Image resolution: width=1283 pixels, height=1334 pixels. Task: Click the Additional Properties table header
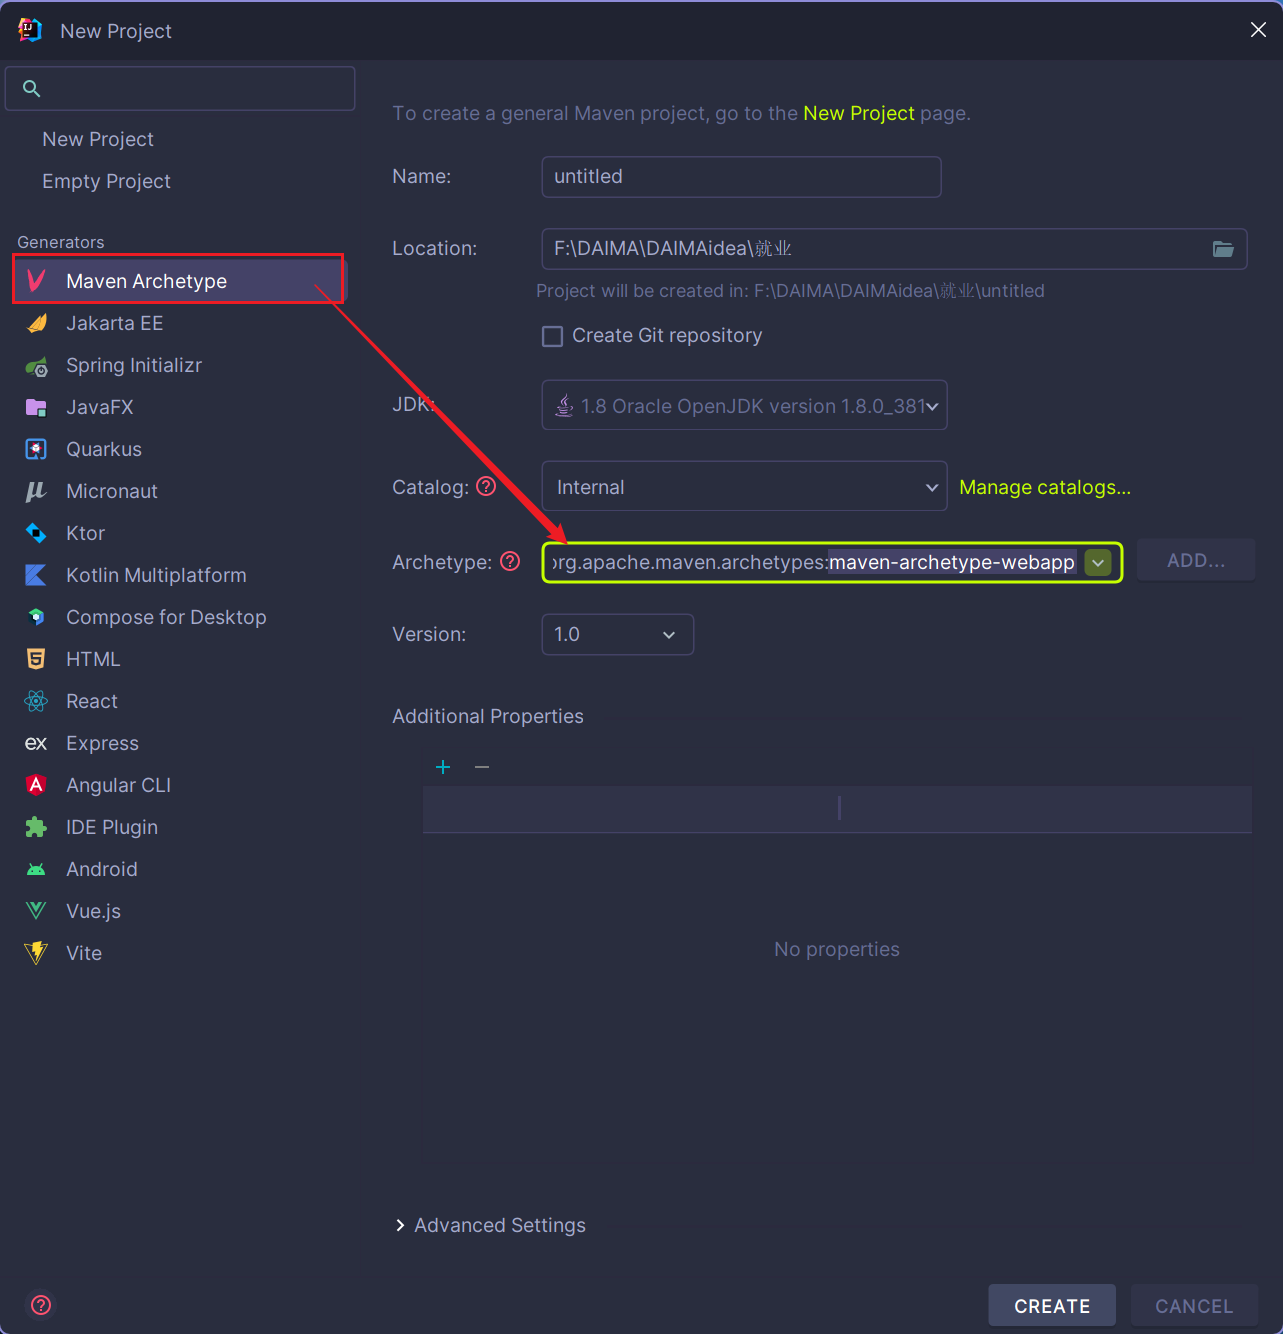coord(837,808)
